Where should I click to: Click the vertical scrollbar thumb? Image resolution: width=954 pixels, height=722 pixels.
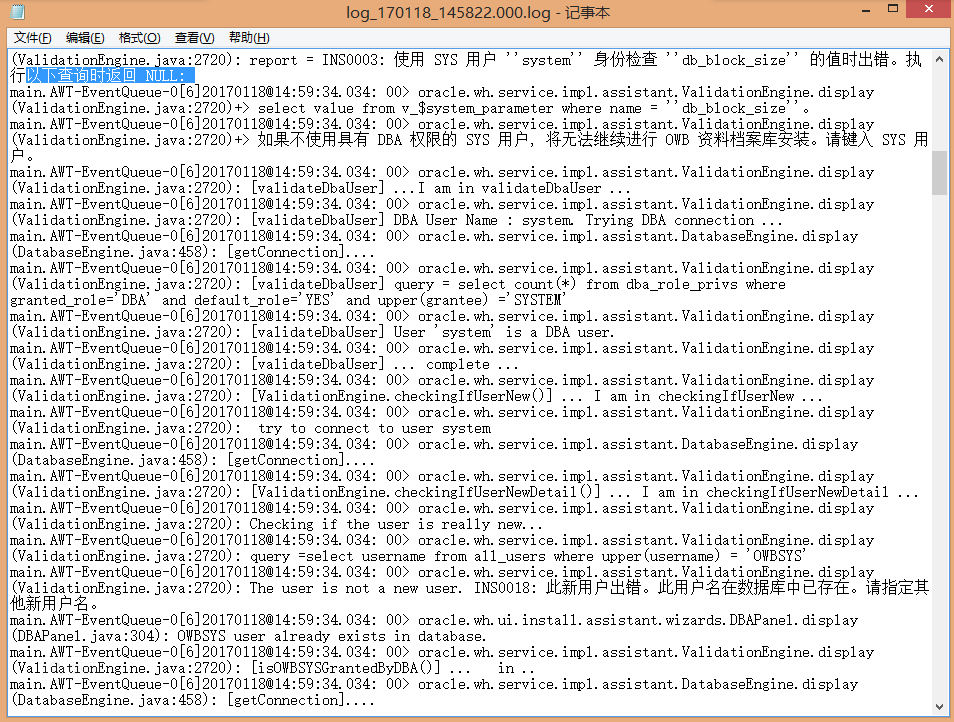click(x=939, y=173)
